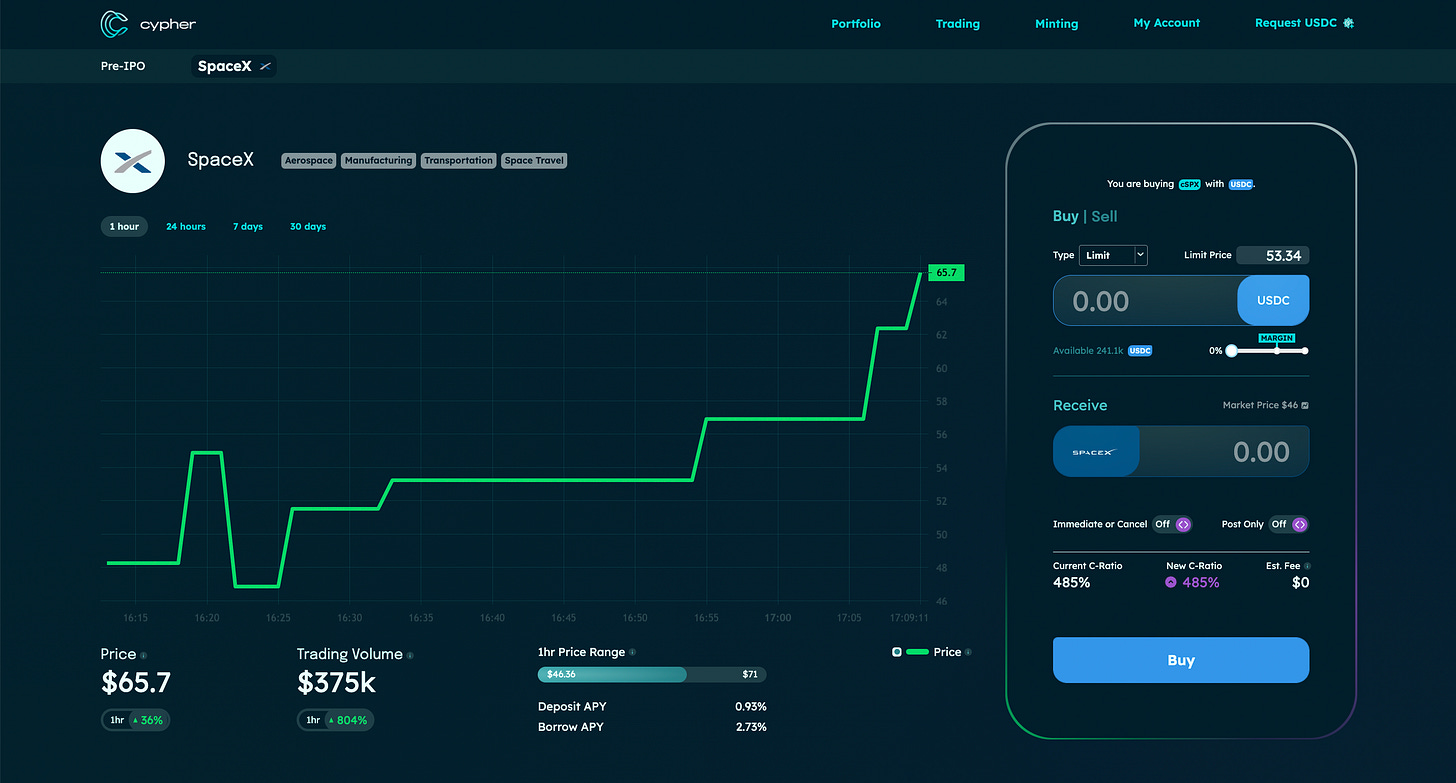Click the margin slider handle at 0%

1232,351
